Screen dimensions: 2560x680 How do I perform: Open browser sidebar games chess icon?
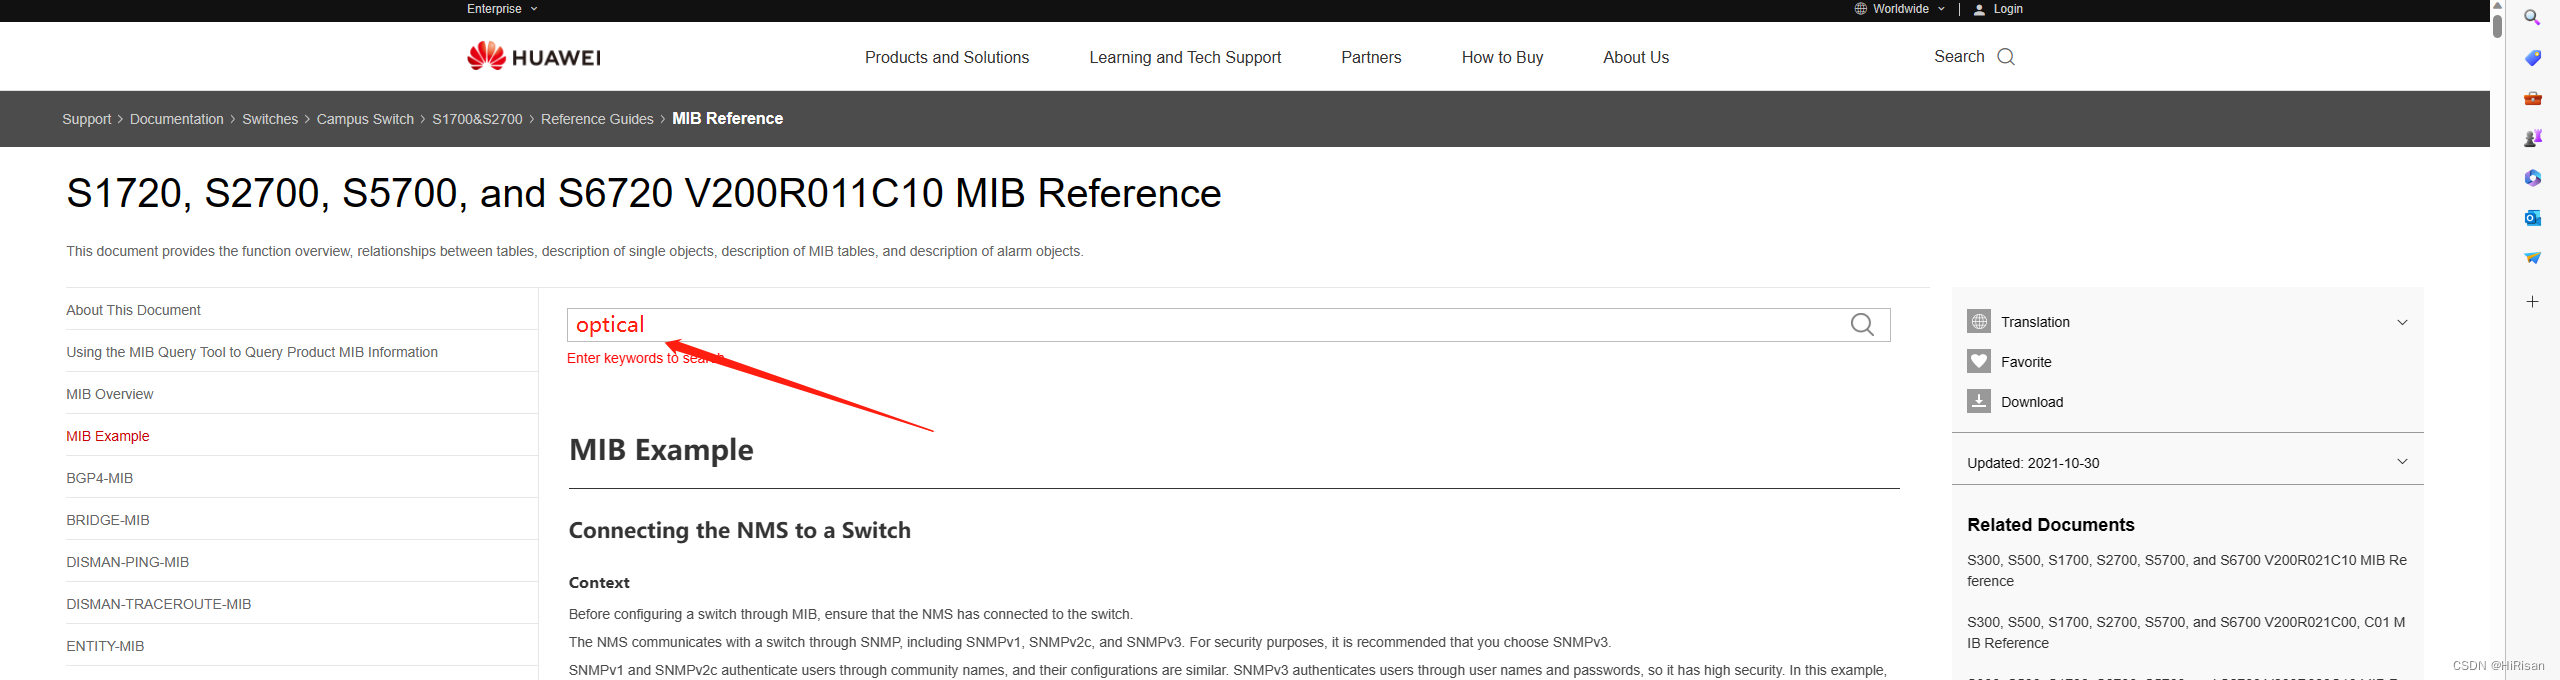pyautogui.click(x=2532, y=138)
